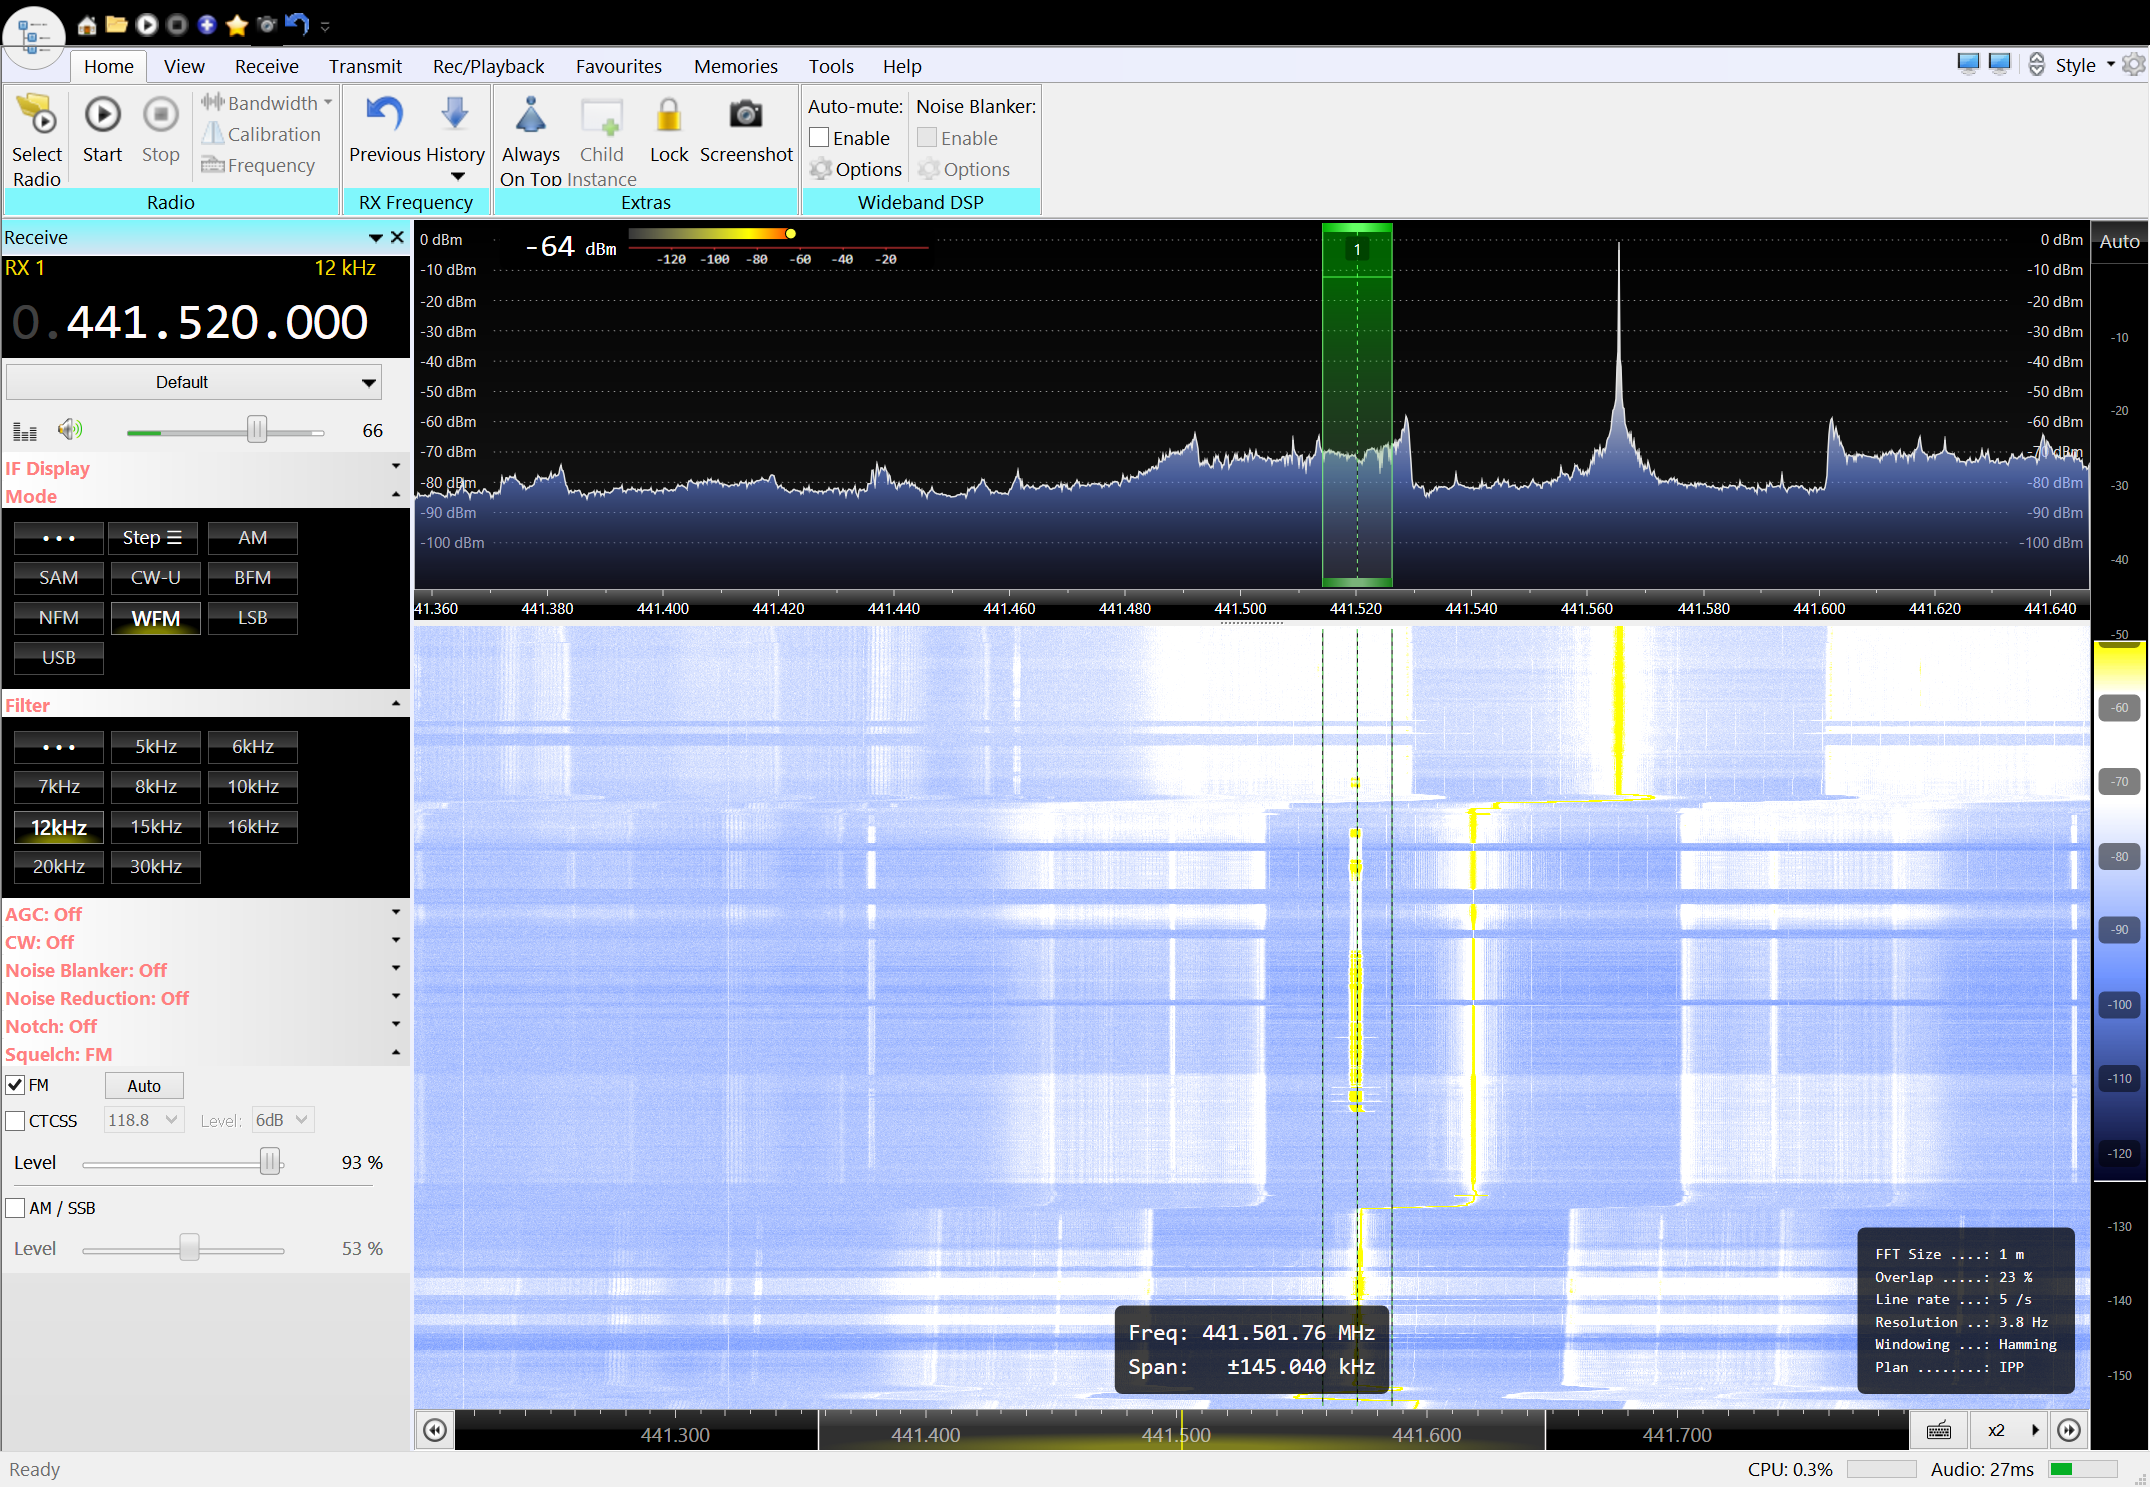Click the 441.520.000 frequency display
2150x1487 pixels.
[x=217, y=322]
